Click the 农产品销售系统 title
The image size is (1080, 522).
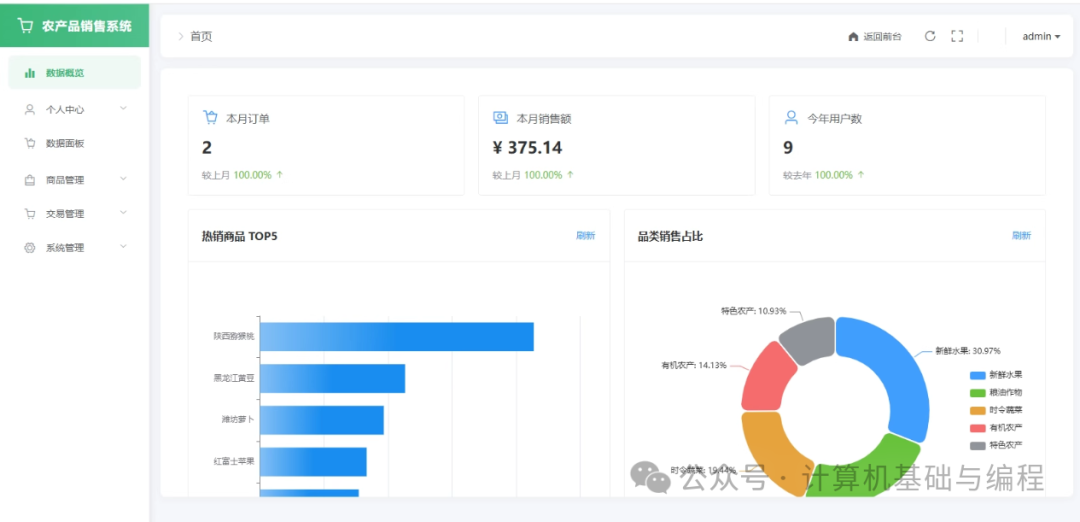86,26
